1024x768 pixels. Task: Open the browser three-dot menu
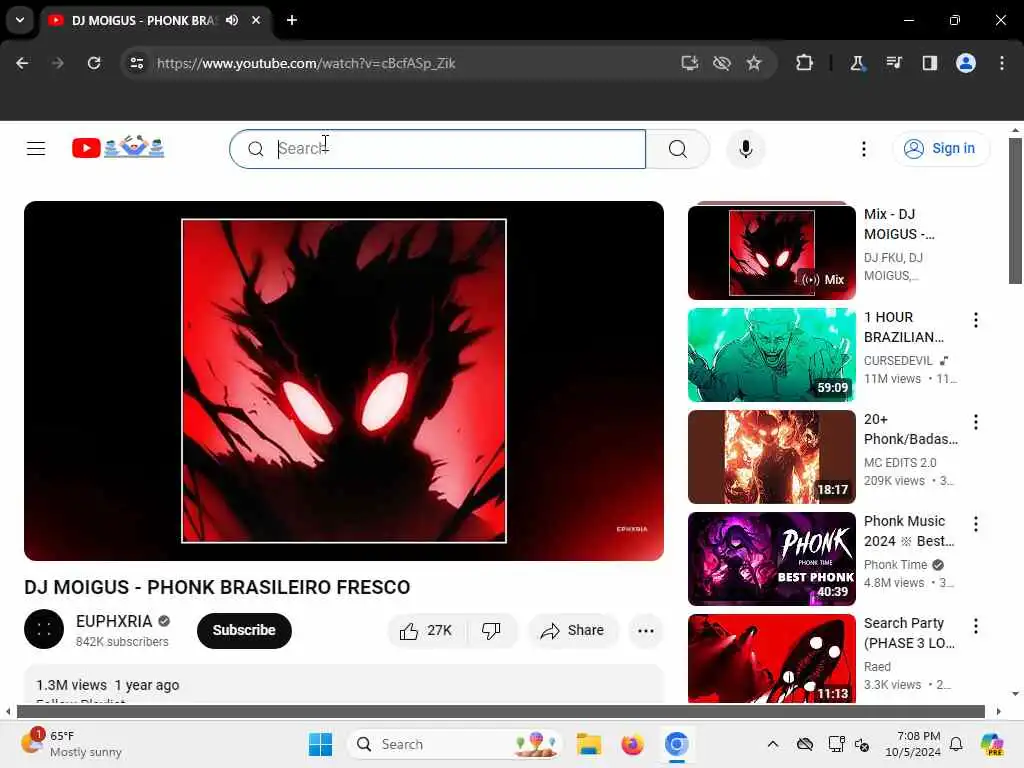point(1002,63)
